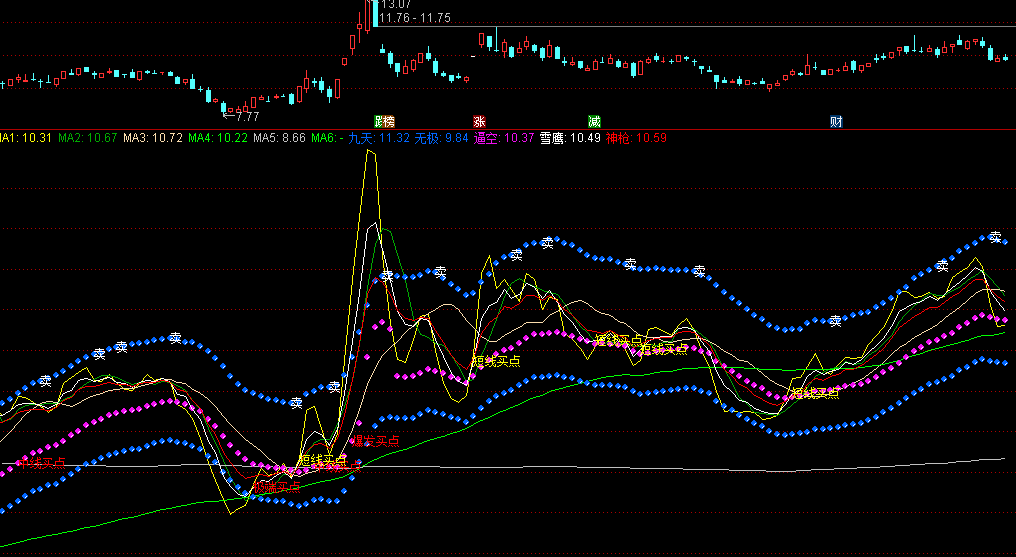Select the MA5: 8.66 indicator label
This screenshot has height=557, width=1016.
point(280,137)
